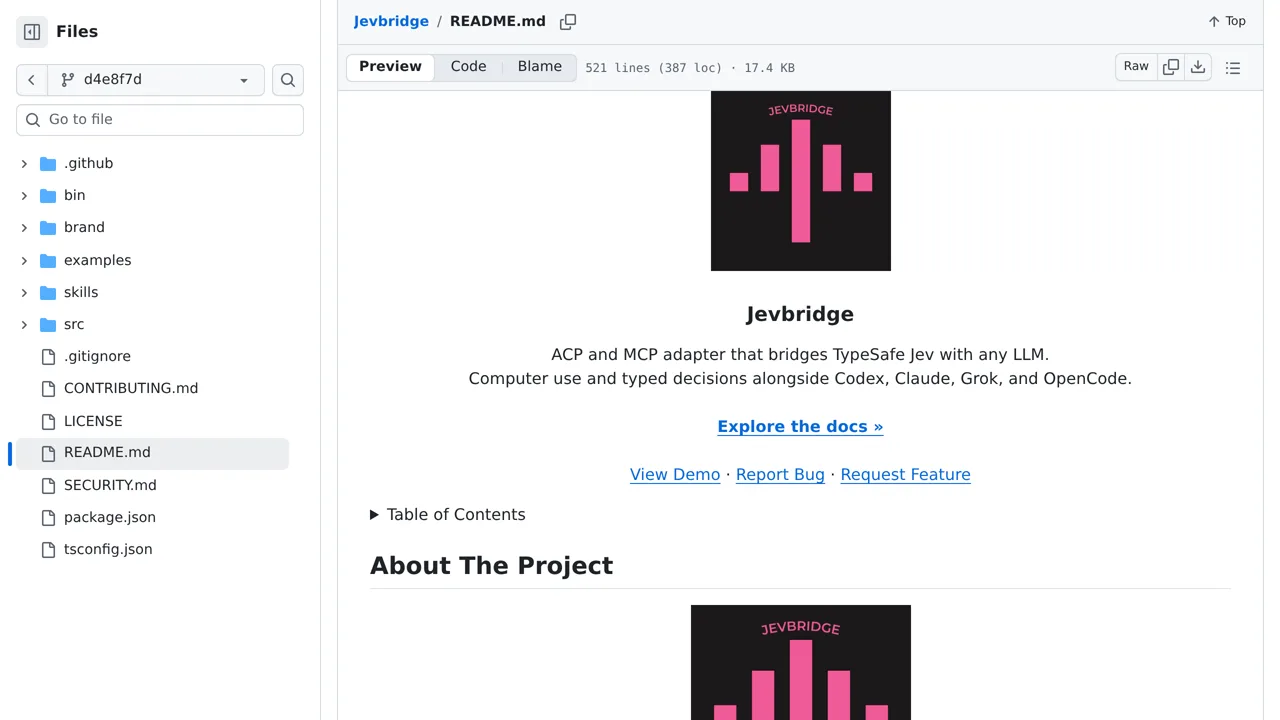Click the LICENSE file icon

pyautogui.click(x=48, y=421)
